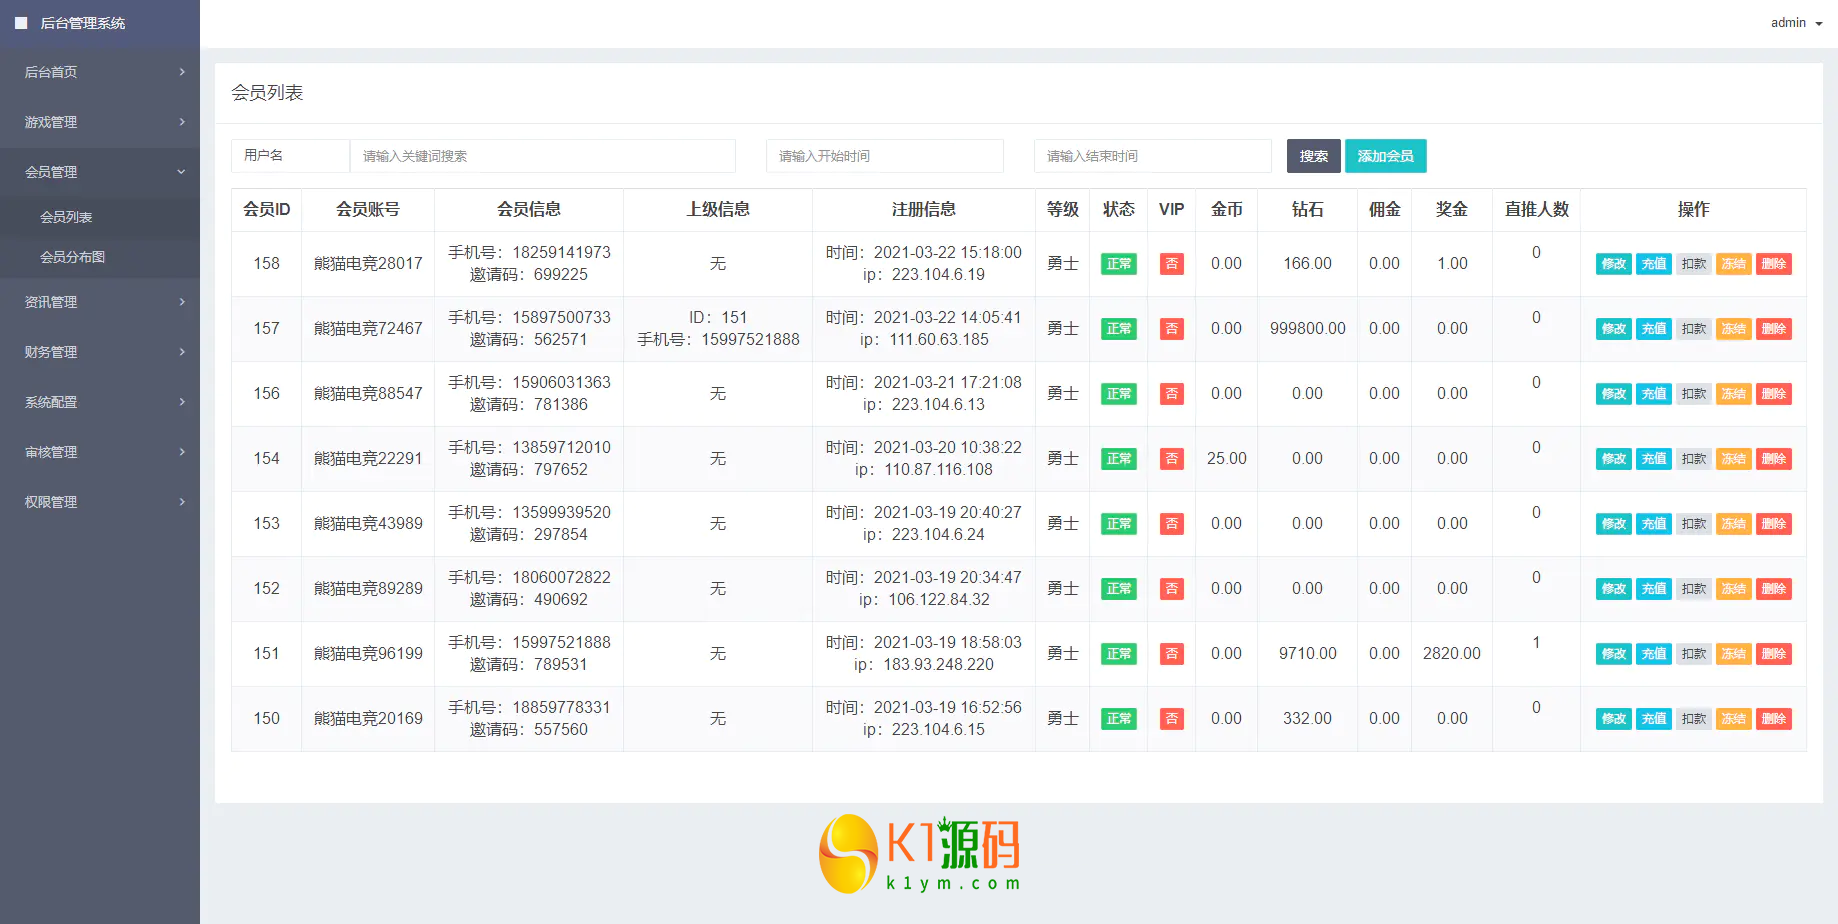Click 充值 for member 157

click(1653, 329)
